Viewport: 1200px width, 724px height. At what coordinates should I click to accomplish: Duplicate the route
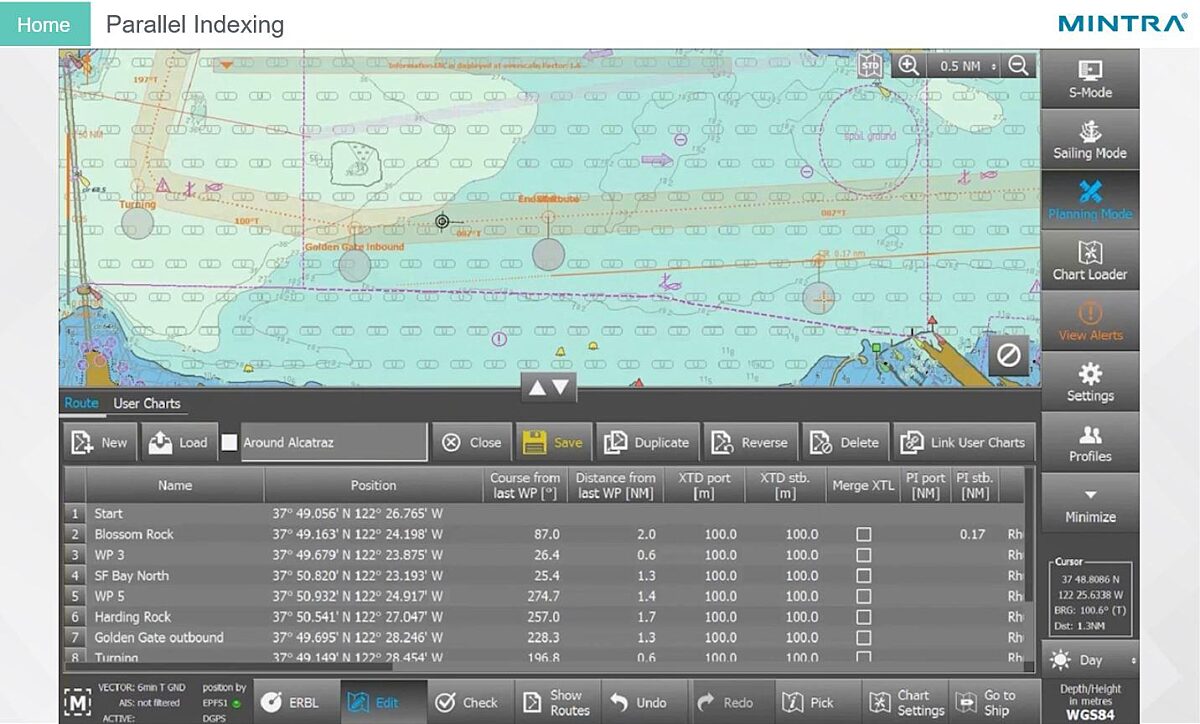[x=647, y=442]
